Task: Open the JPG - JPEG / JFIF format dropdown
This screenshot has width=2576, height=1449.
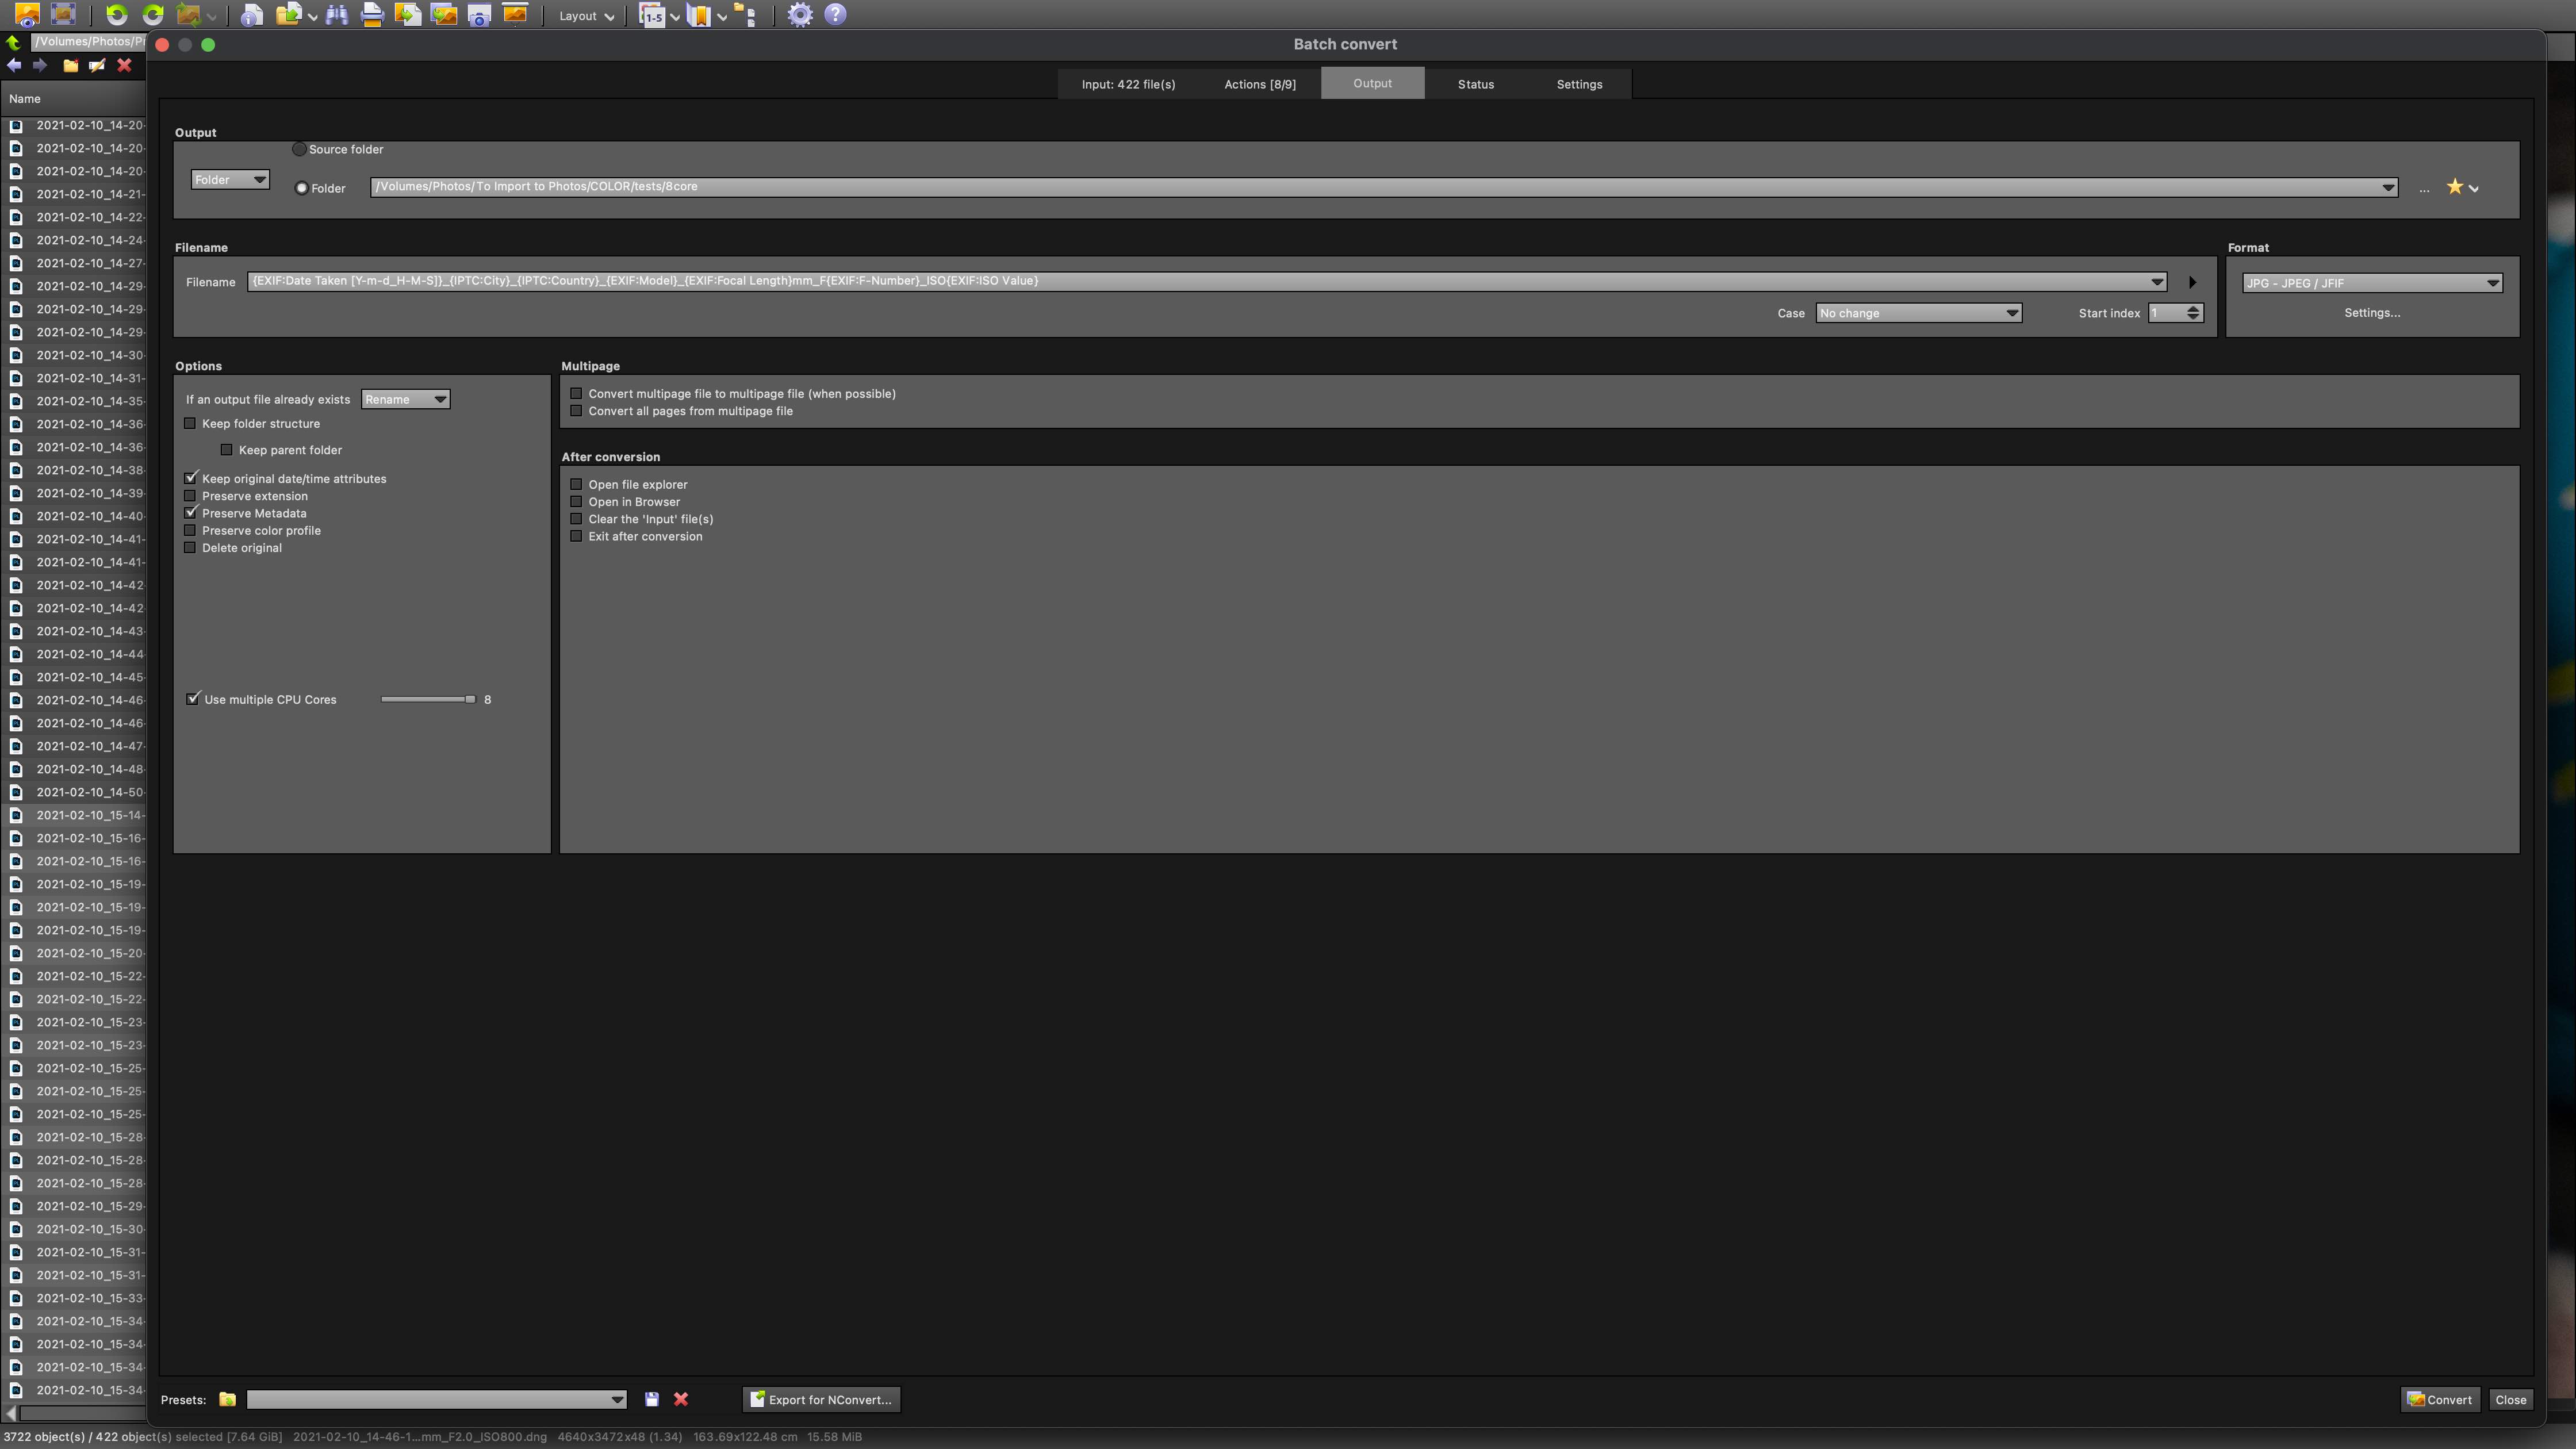Action: click(2371, 283)
